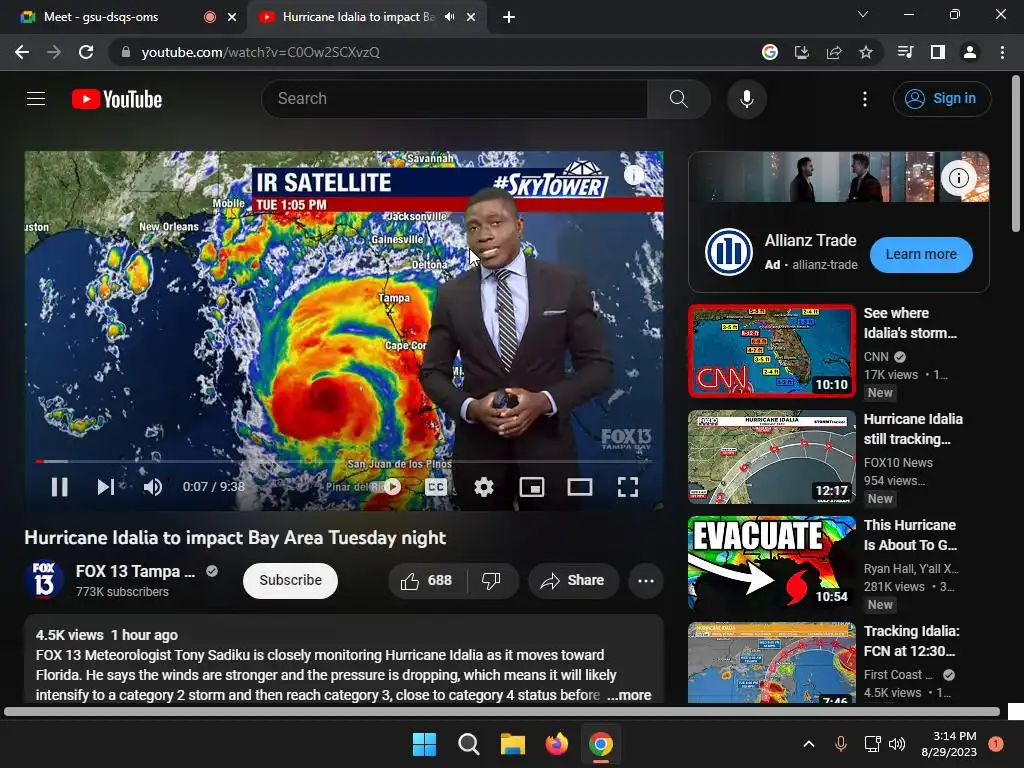This screenshot has height=768, width=1024.
Task: Click the page vertical scrollbar
Action: [1016, 155]
